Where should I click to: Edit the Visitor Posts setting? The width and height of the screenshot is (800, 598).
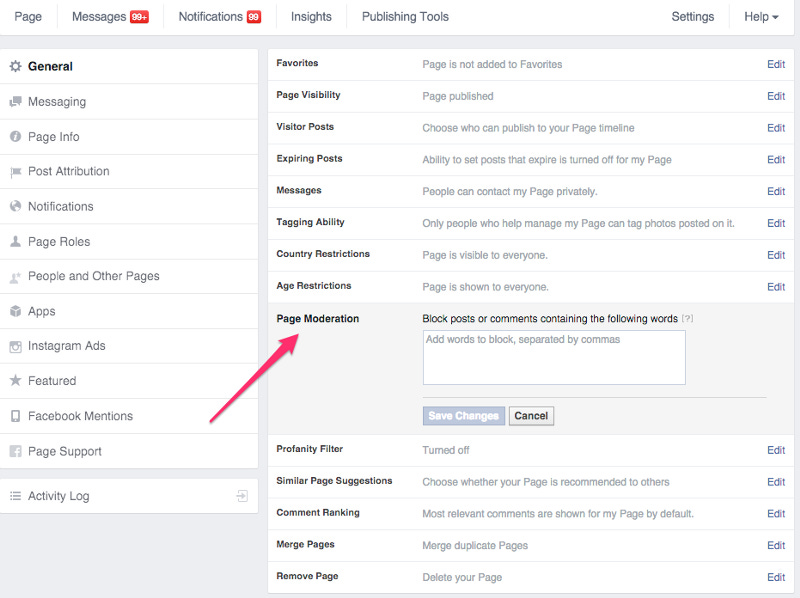pyautogui.click(x=776, y=128)
